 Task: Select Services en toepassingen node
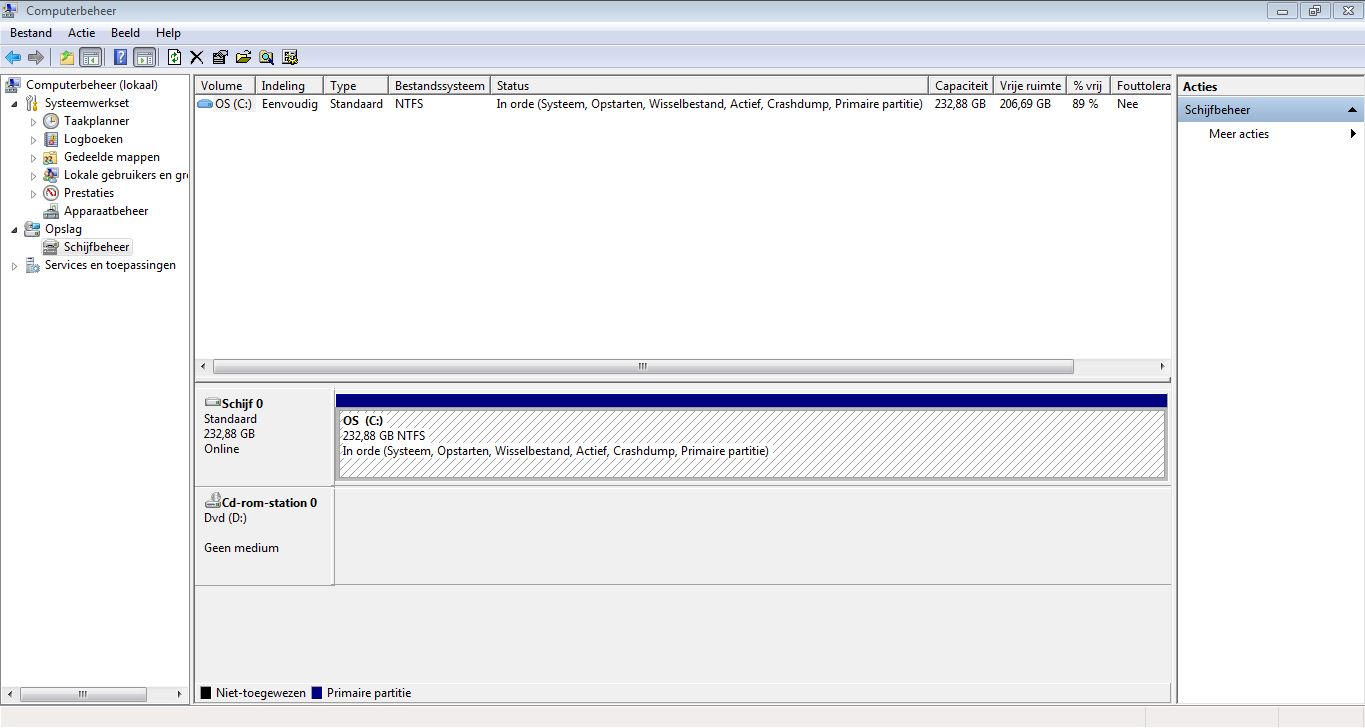click(110, 265)
